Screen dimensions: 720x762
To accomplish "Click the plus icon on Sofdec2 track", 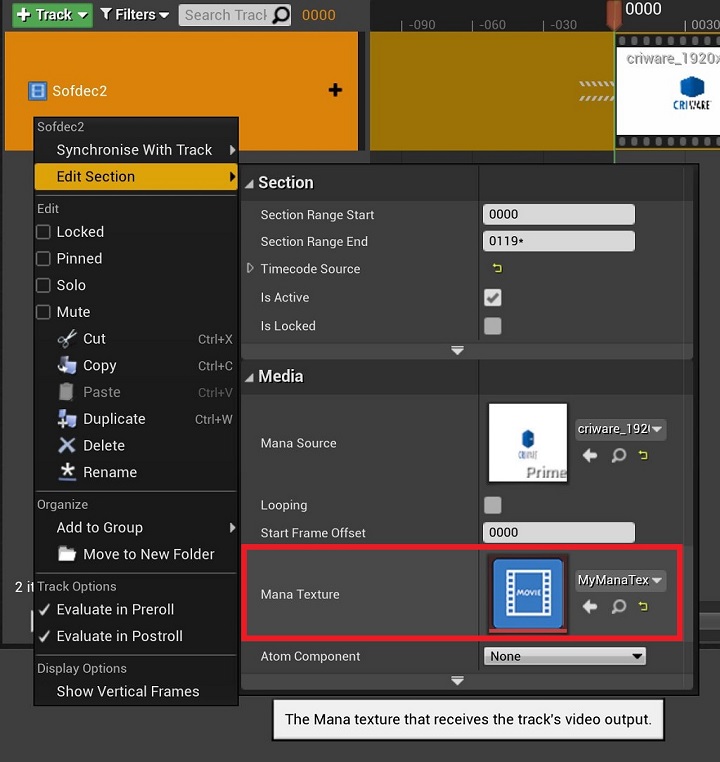I will click(x=335, y=90).
